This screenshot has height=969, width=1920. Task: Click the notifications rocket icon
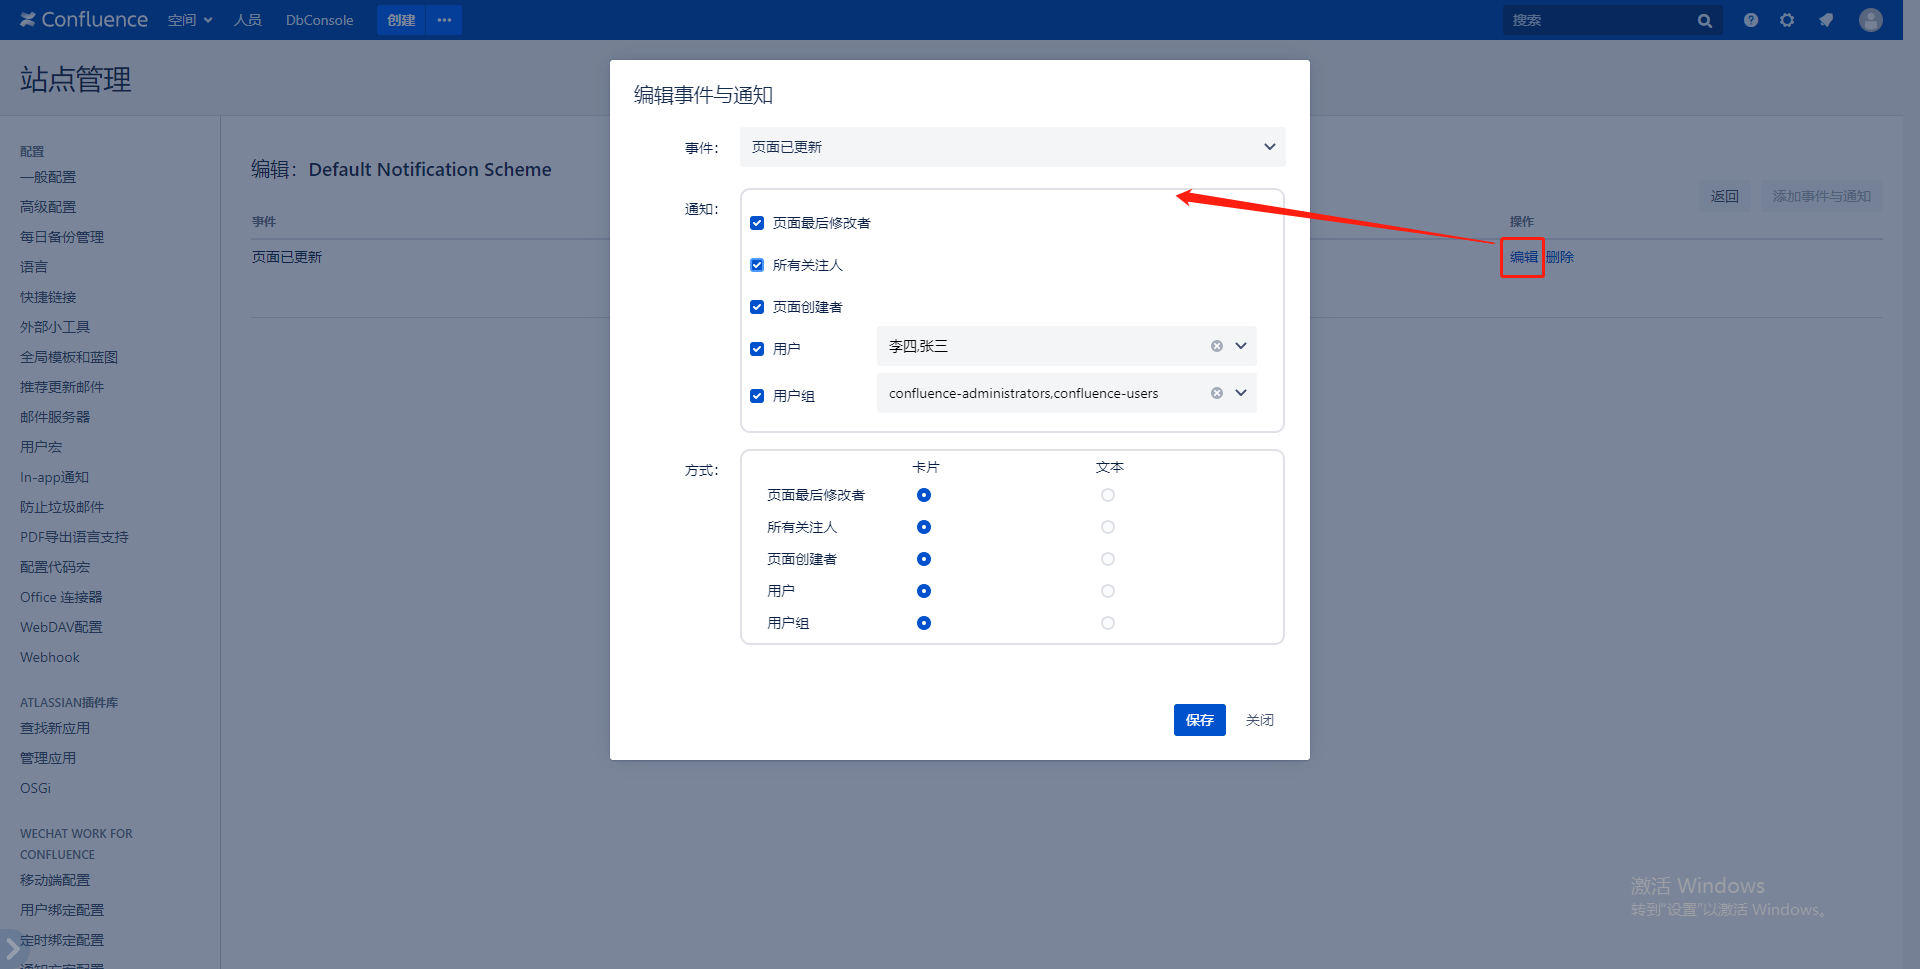click(x=1826, y=20)
